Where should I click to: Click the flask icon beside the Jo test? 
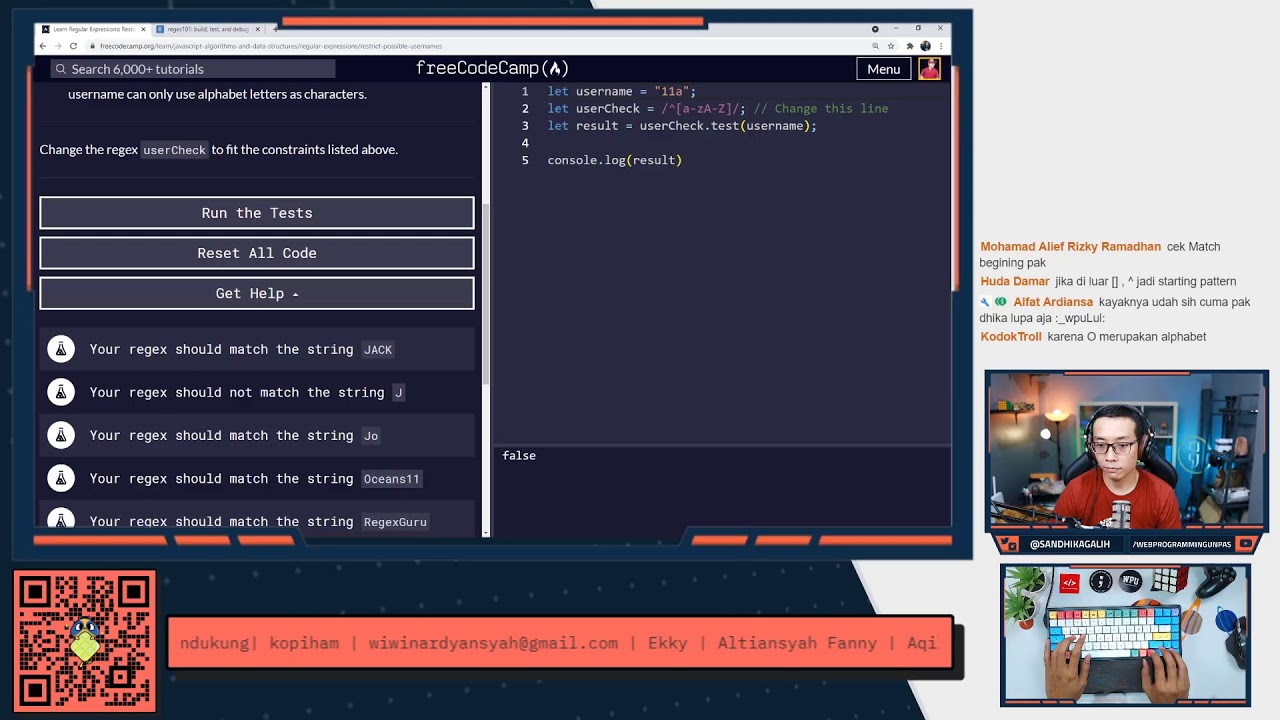click(x=61, y=435)
